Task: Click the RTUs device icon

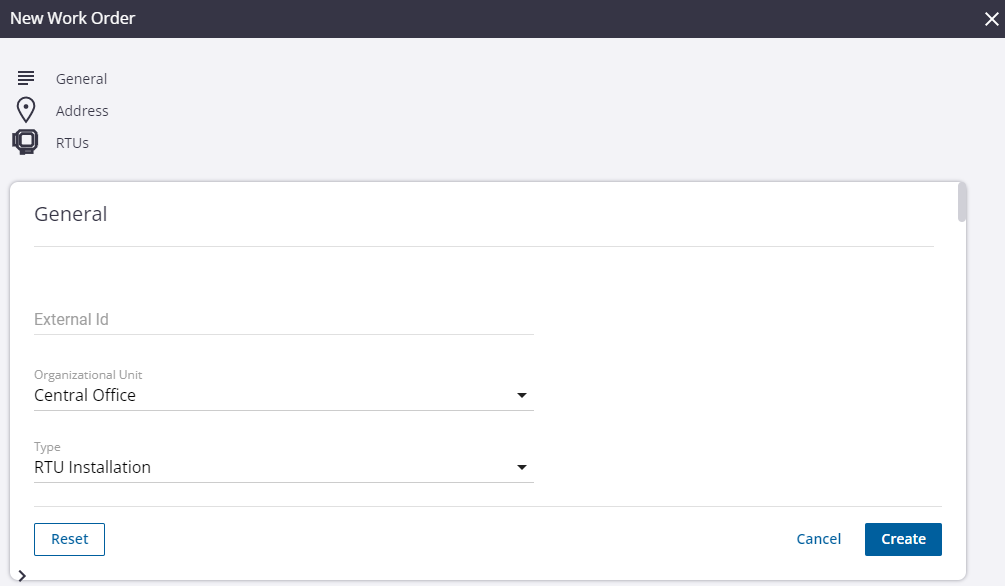Action: tap(26, 142)
